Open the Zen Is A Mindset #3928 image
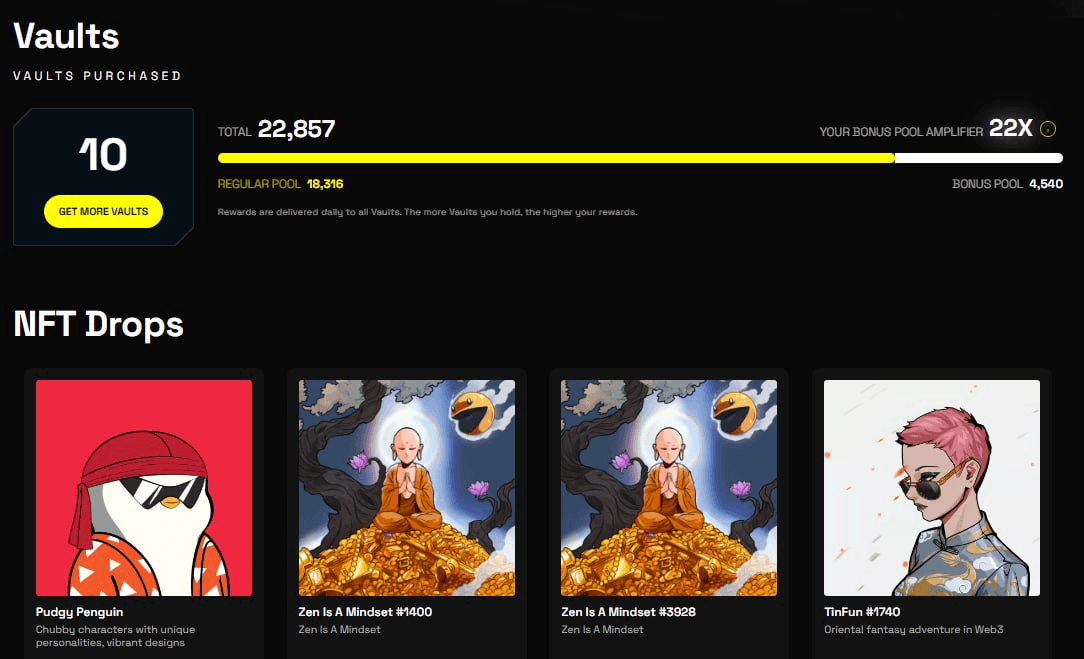 point(669,488)
